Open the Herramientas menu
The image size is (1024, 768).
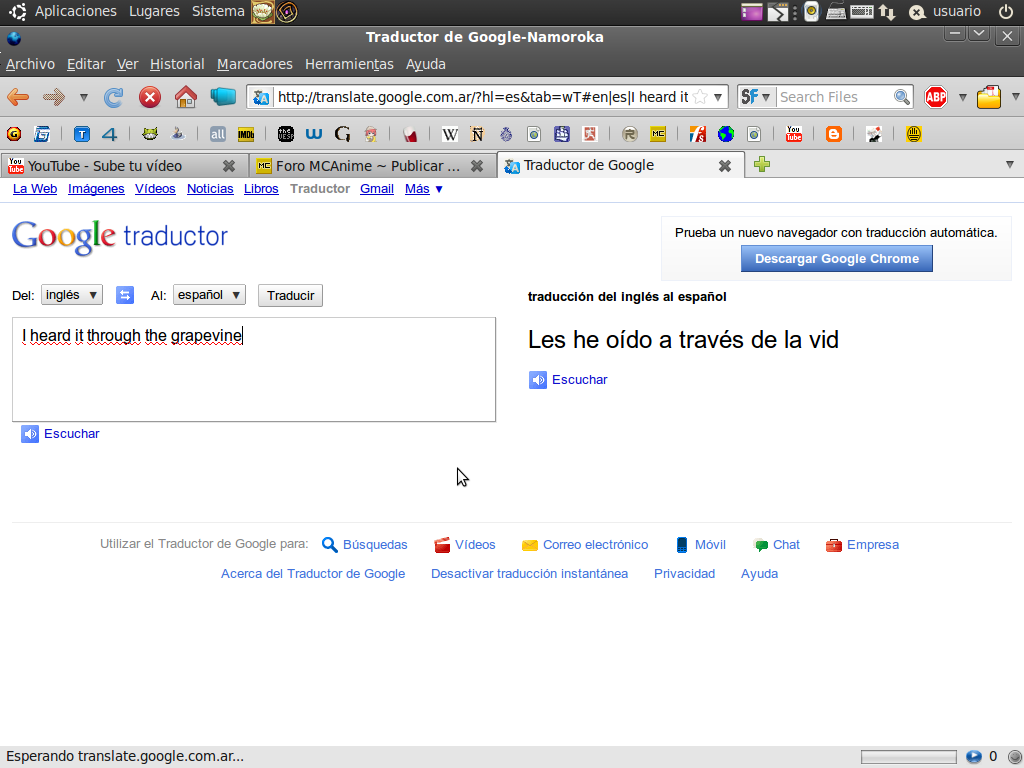point(349,64)
